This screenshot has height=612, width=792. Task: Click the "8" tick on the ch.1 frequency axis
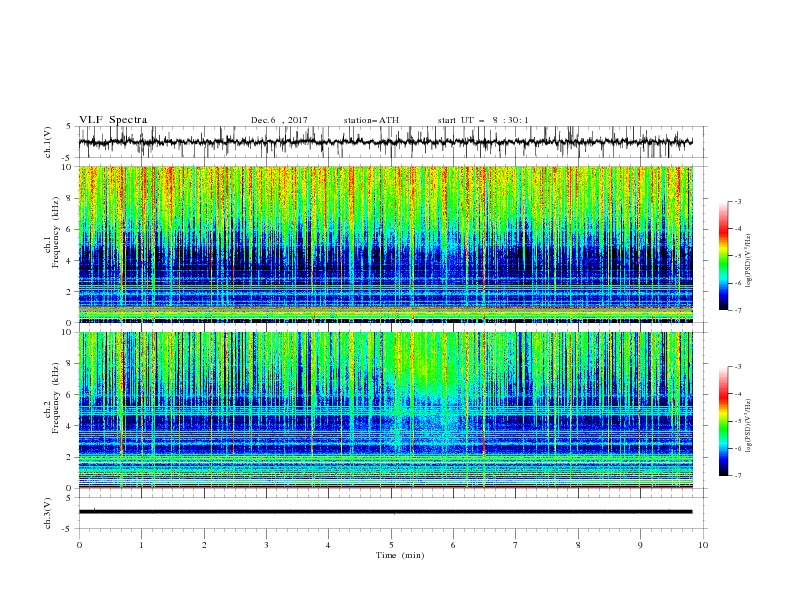70,198
